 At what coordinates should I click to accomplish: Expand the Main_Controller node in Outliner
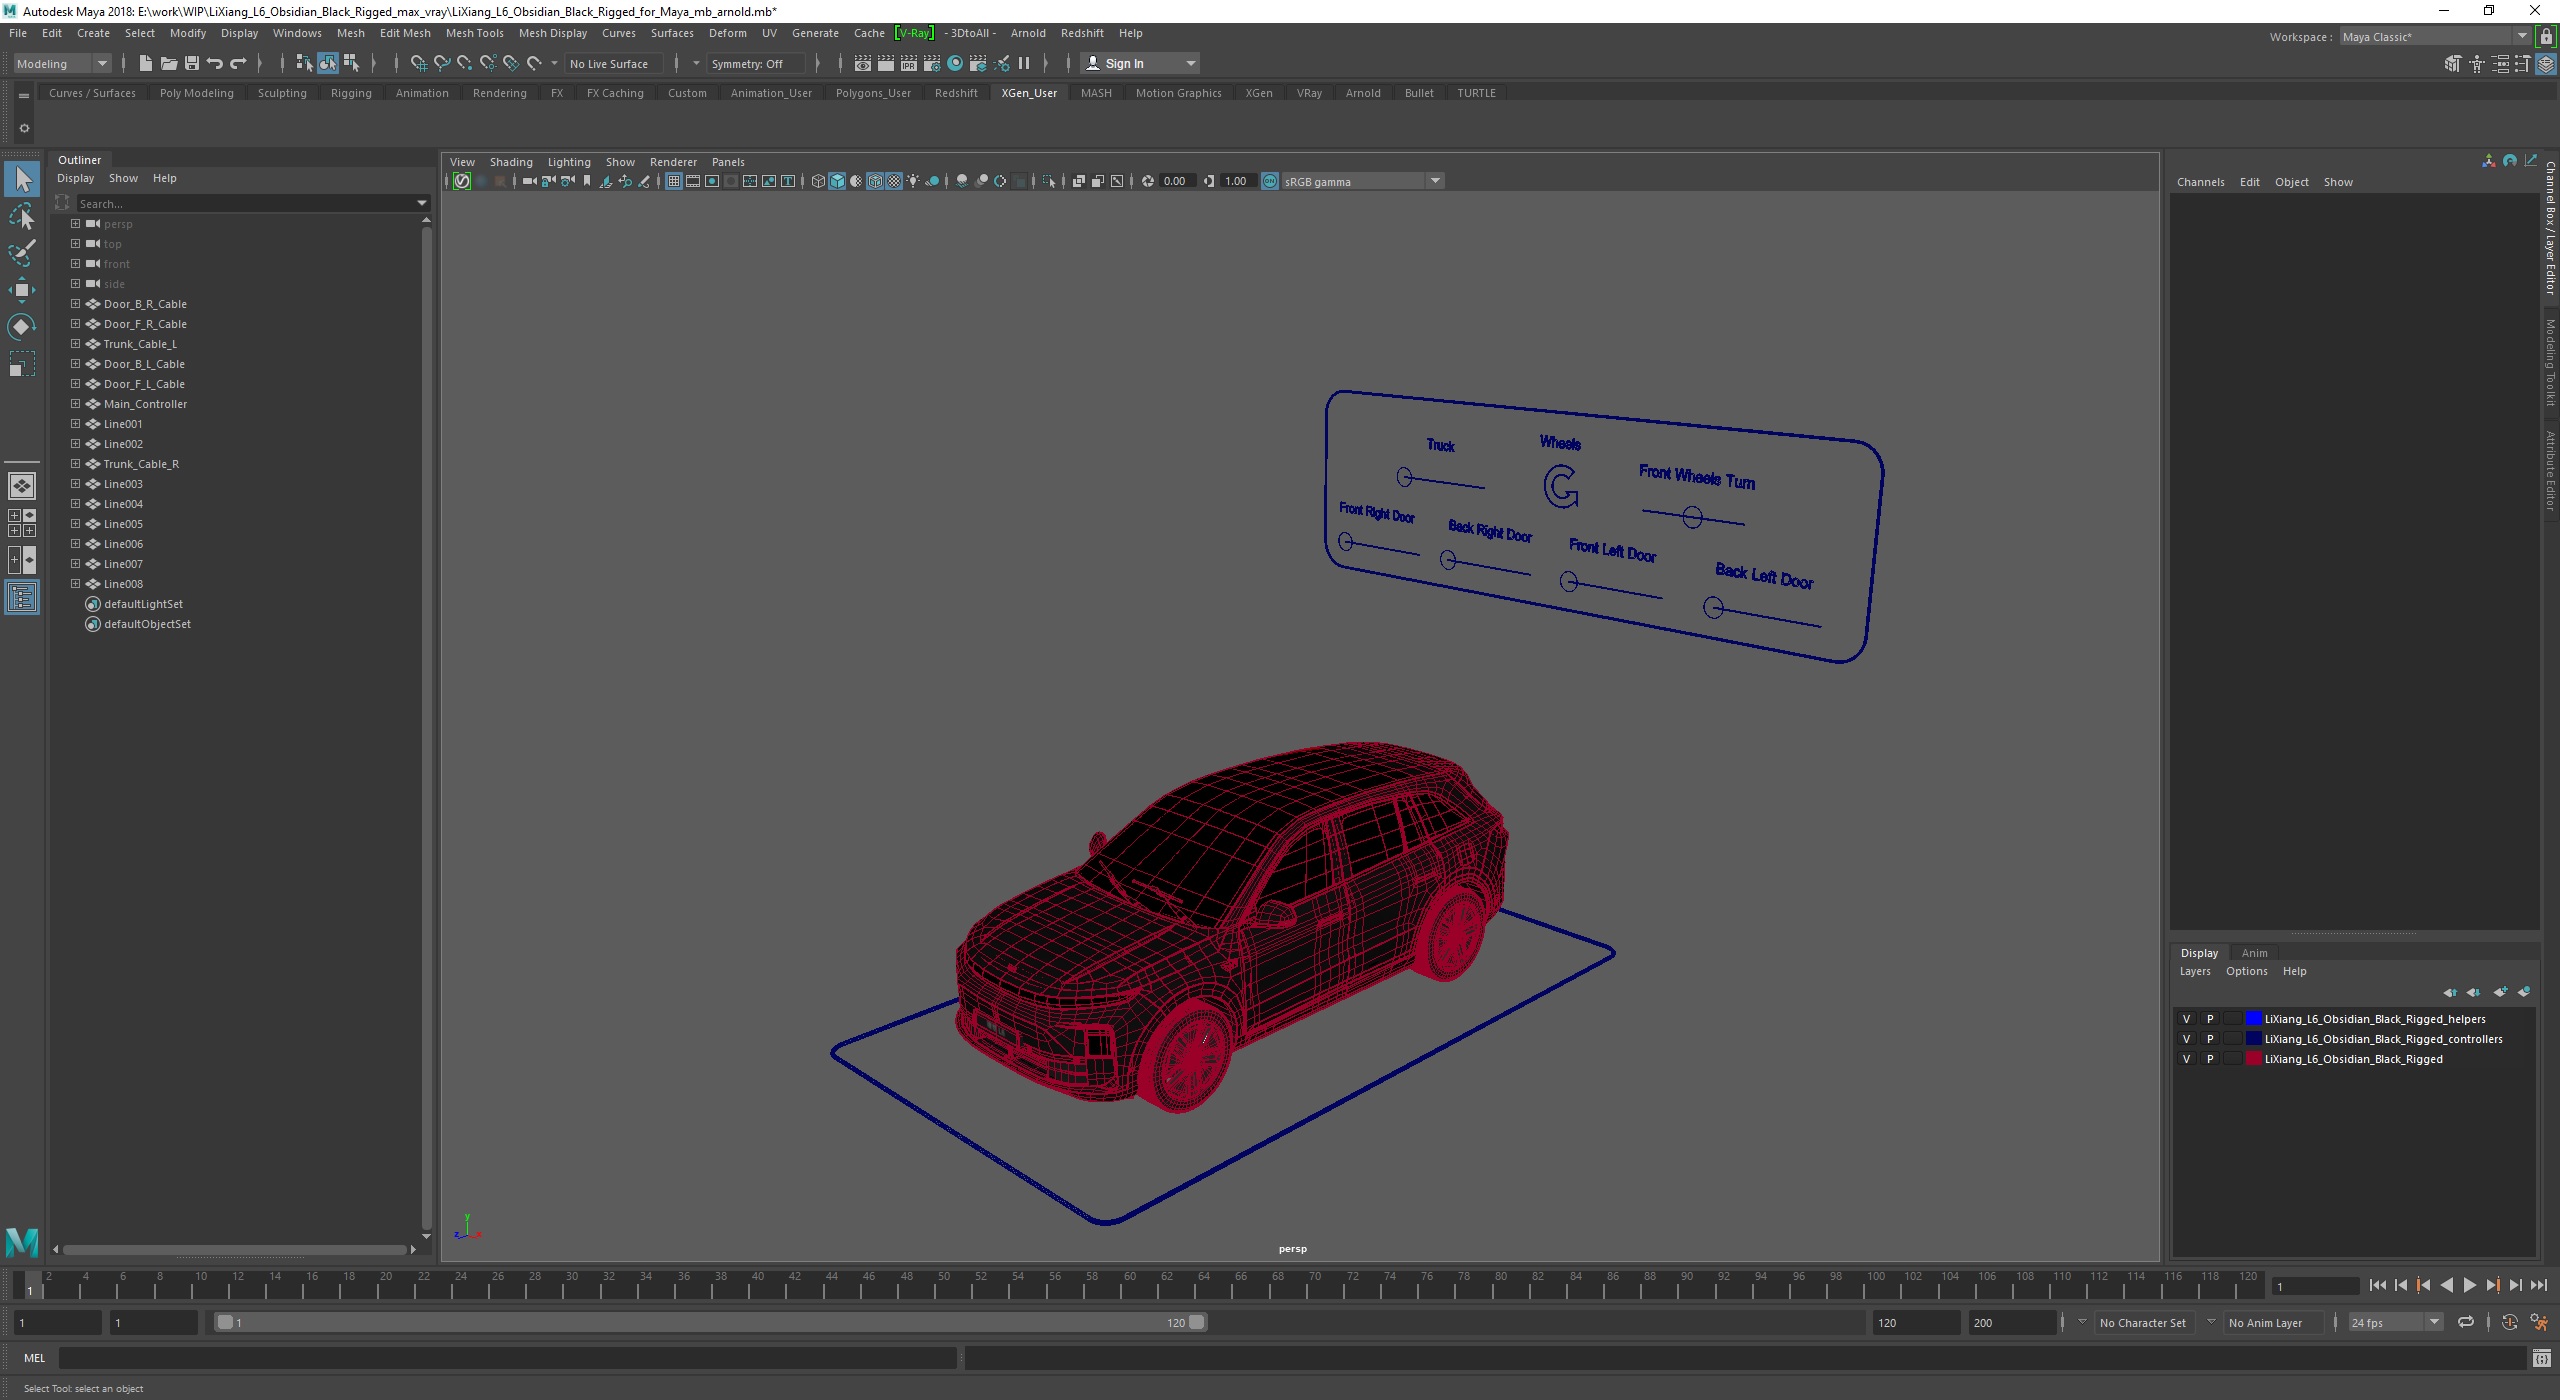pos(75,404)
